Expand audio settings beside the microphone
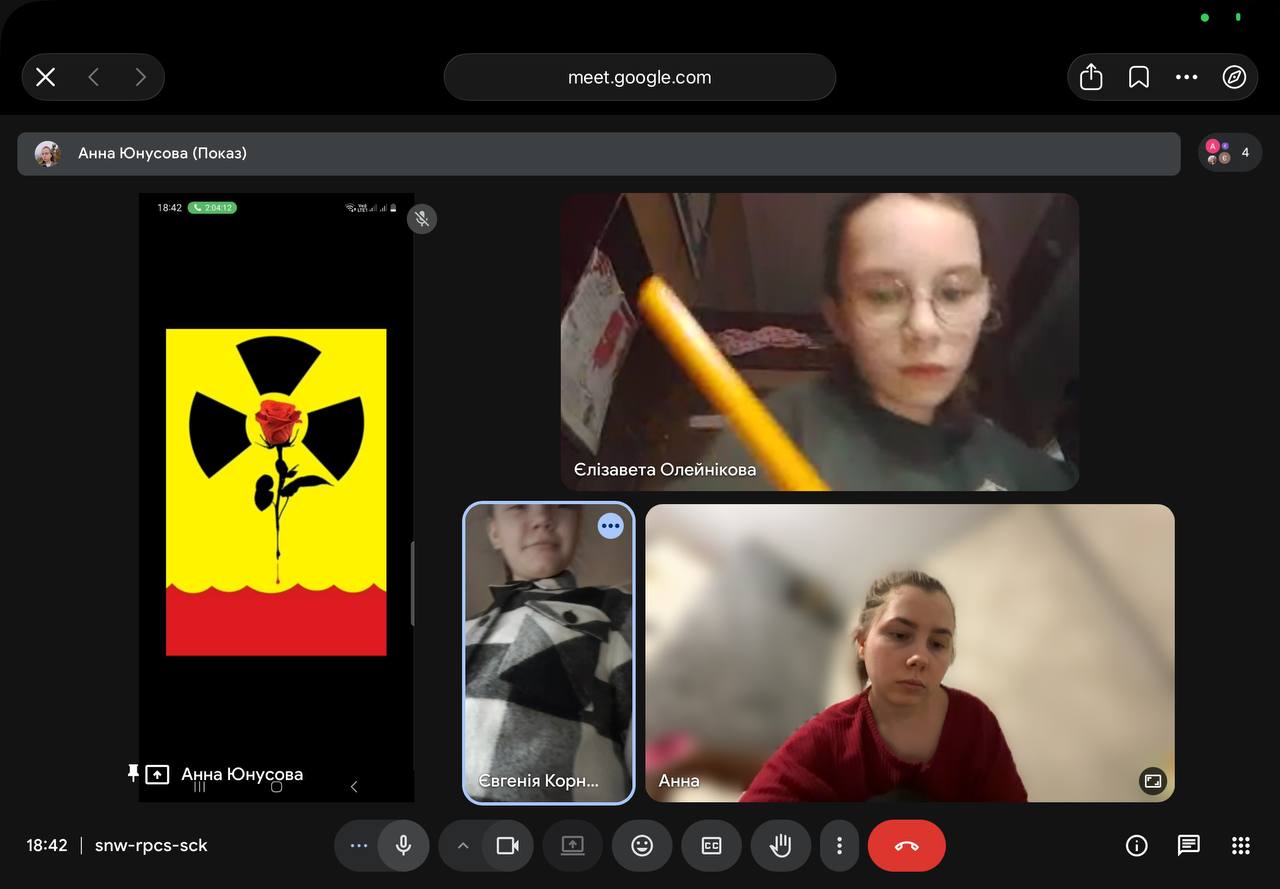The width and height of the screenshot is (1280, 889). click(358, 846)
